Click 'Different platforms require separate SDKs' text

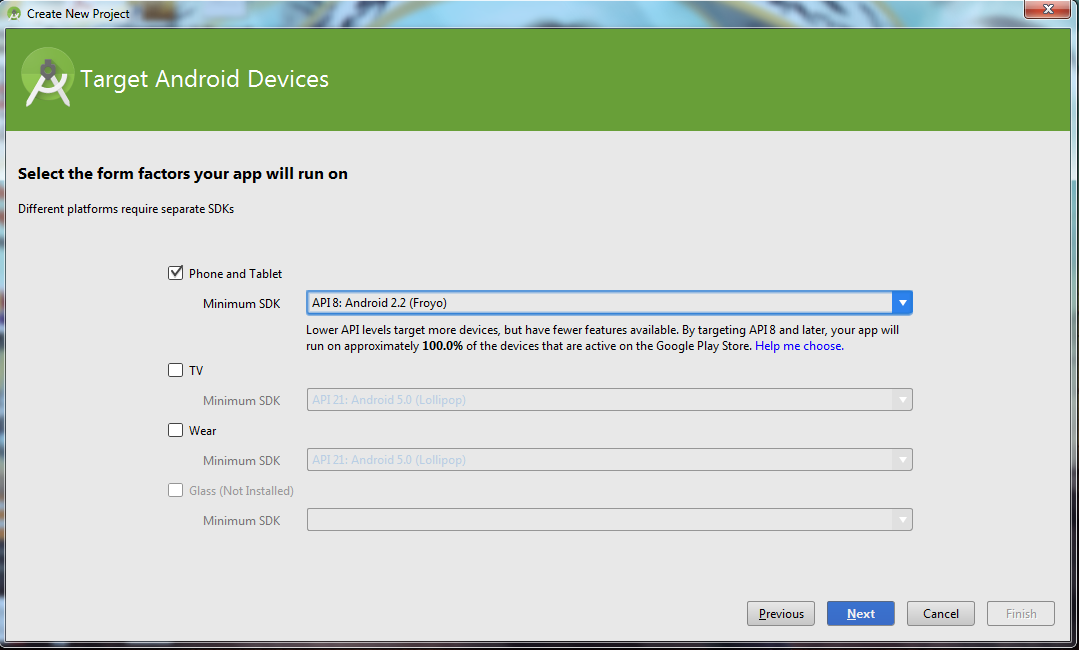126,209
